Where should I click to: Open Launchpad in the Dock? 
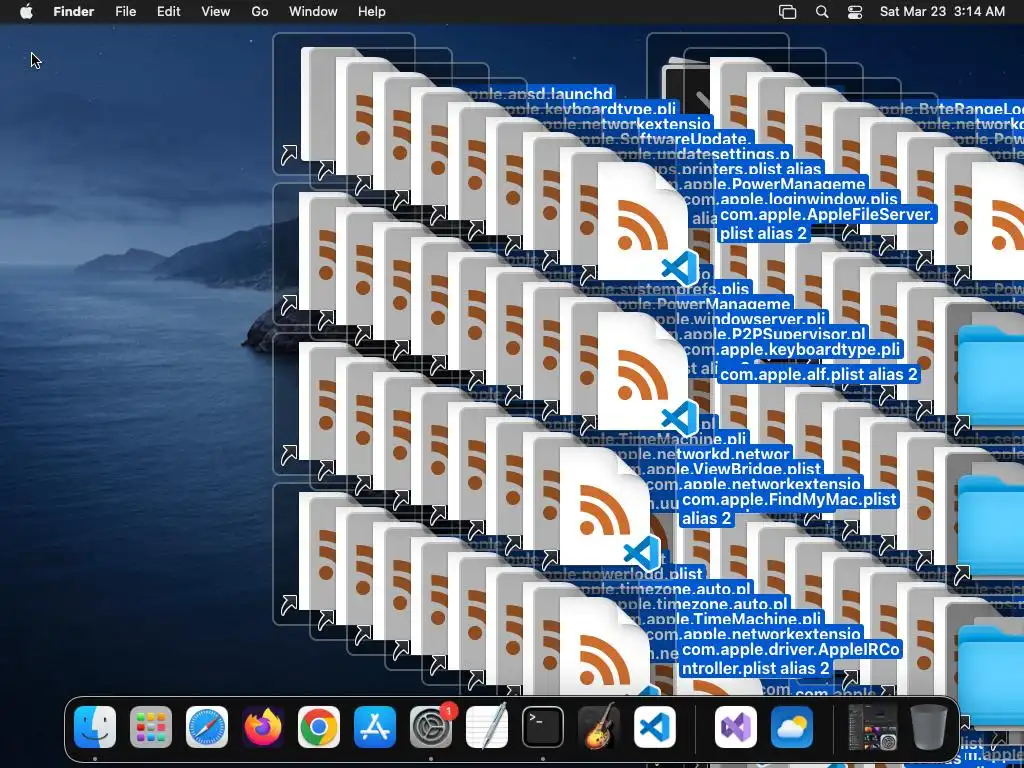coord(151,727)
